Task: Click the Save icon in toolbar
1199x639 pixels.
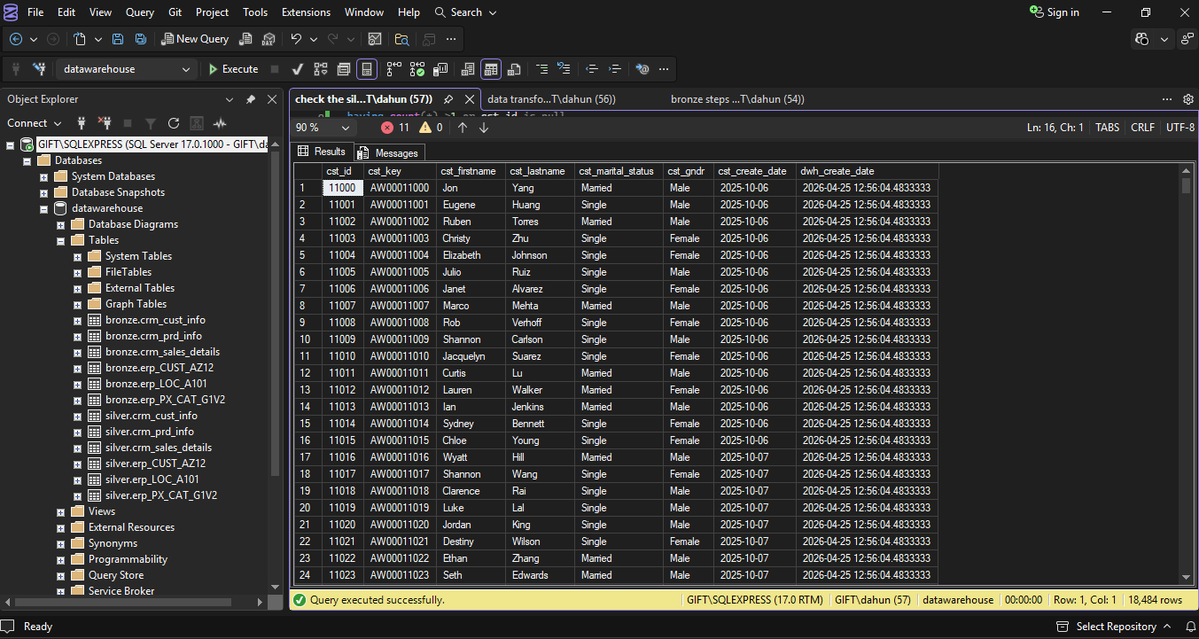Action: 118,39
